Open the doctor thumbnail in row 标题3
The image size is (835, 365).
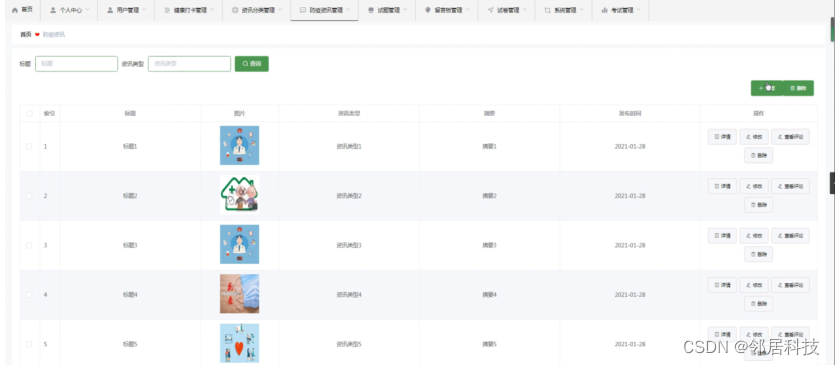click(x=240, y=244)
